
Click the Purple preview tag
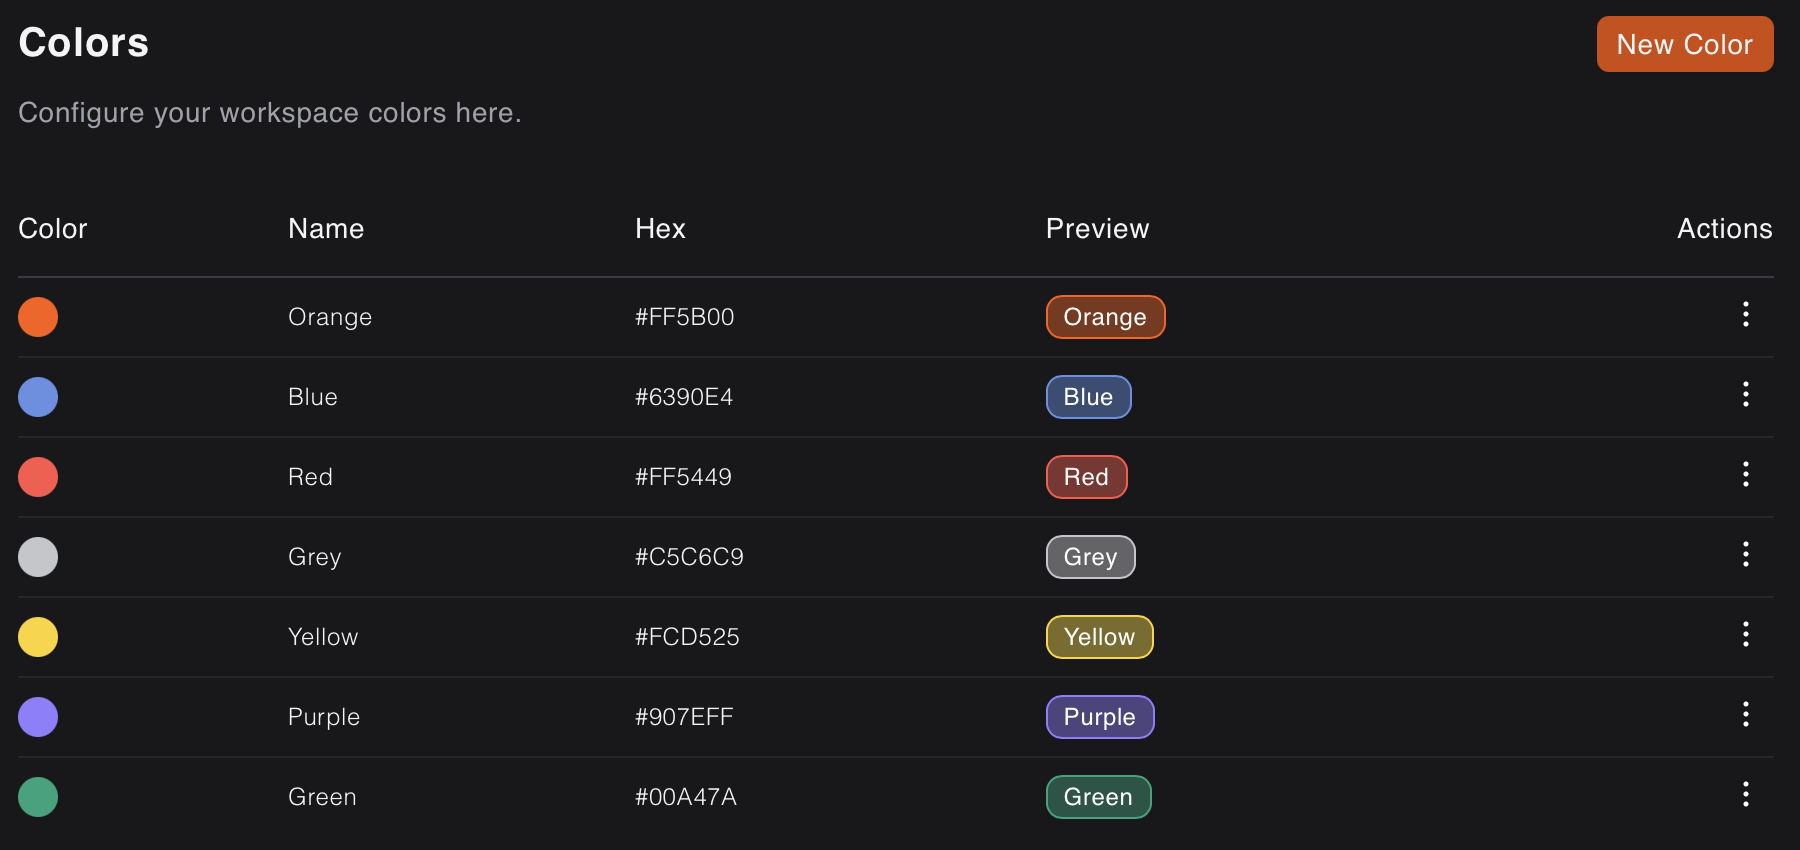tap(1099, 717)
